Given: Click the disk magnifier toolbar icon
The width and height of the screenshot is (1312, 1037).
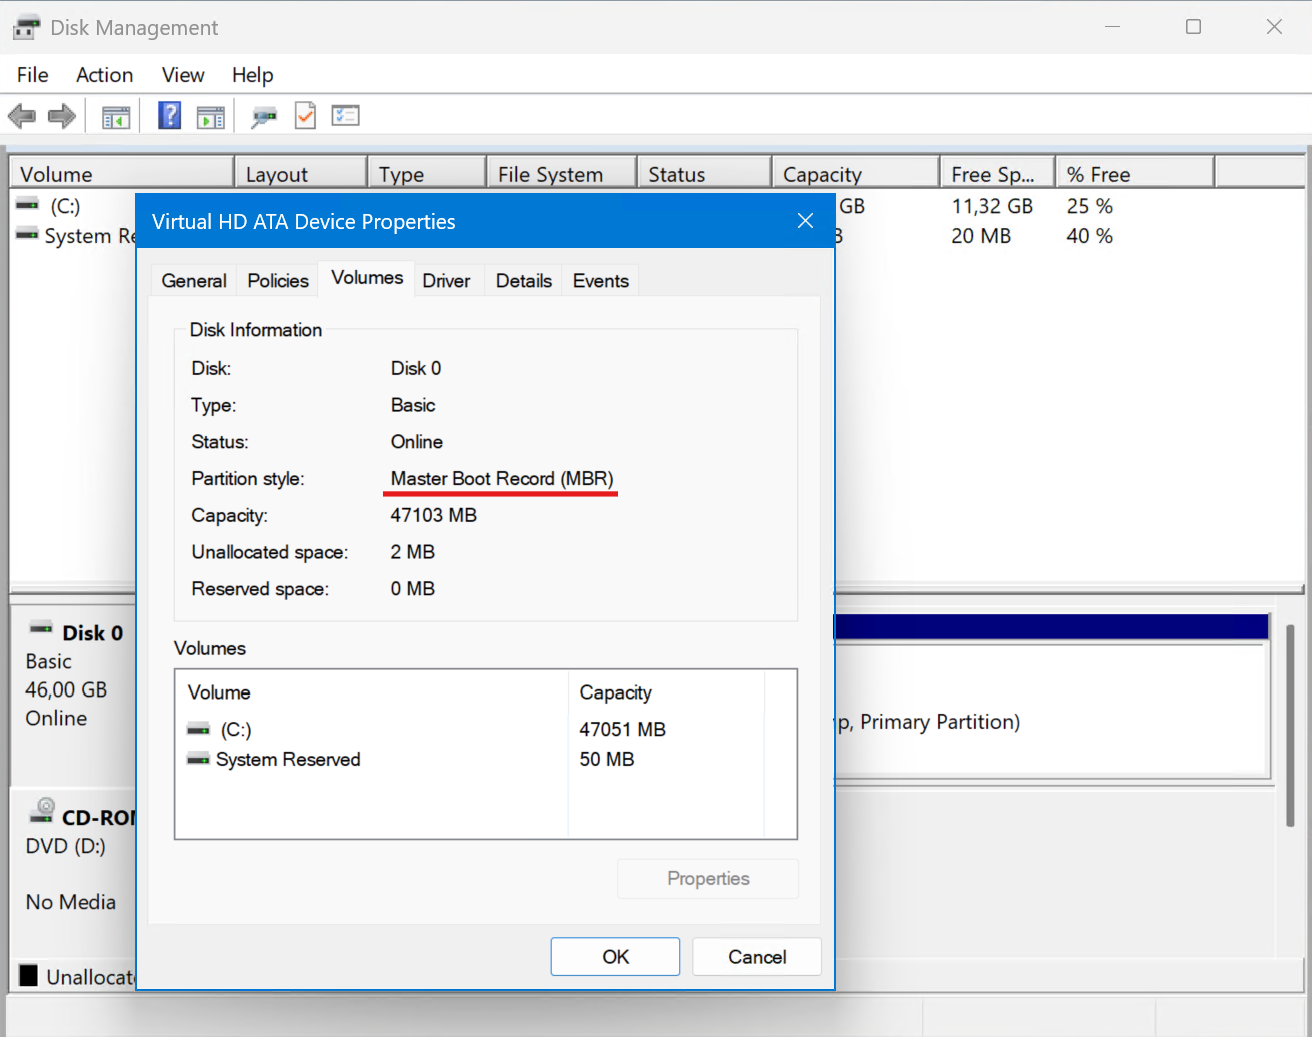Looking at the screenshot, I should click(264, 117).
